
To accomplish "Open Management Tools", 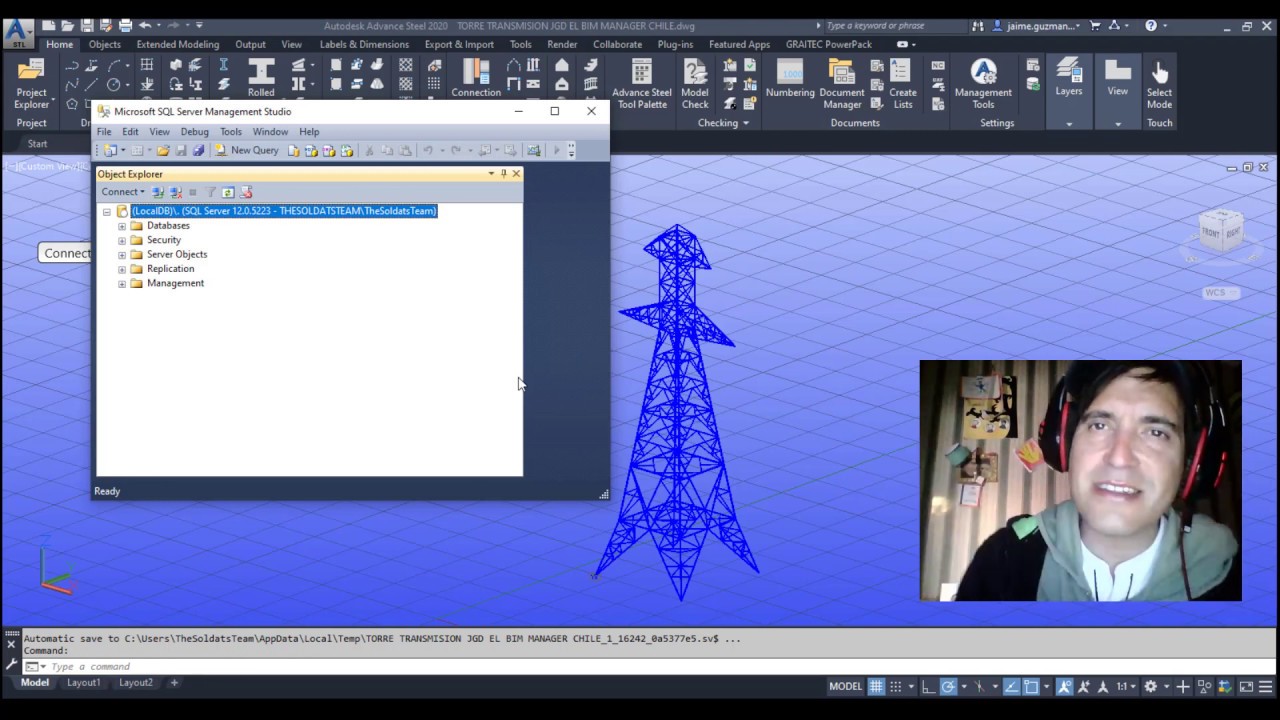I will [983, 84].
